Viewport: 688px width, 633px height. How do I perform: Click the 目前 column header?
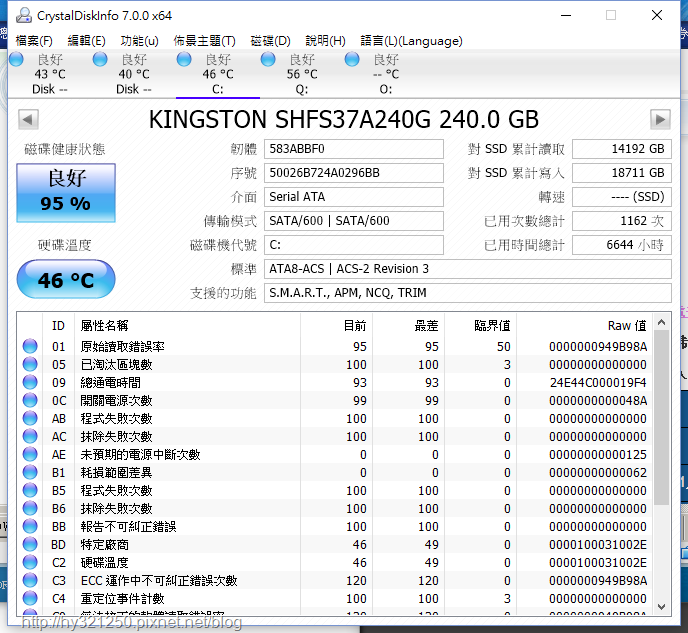pyautogui.click(x=337, y=325)
